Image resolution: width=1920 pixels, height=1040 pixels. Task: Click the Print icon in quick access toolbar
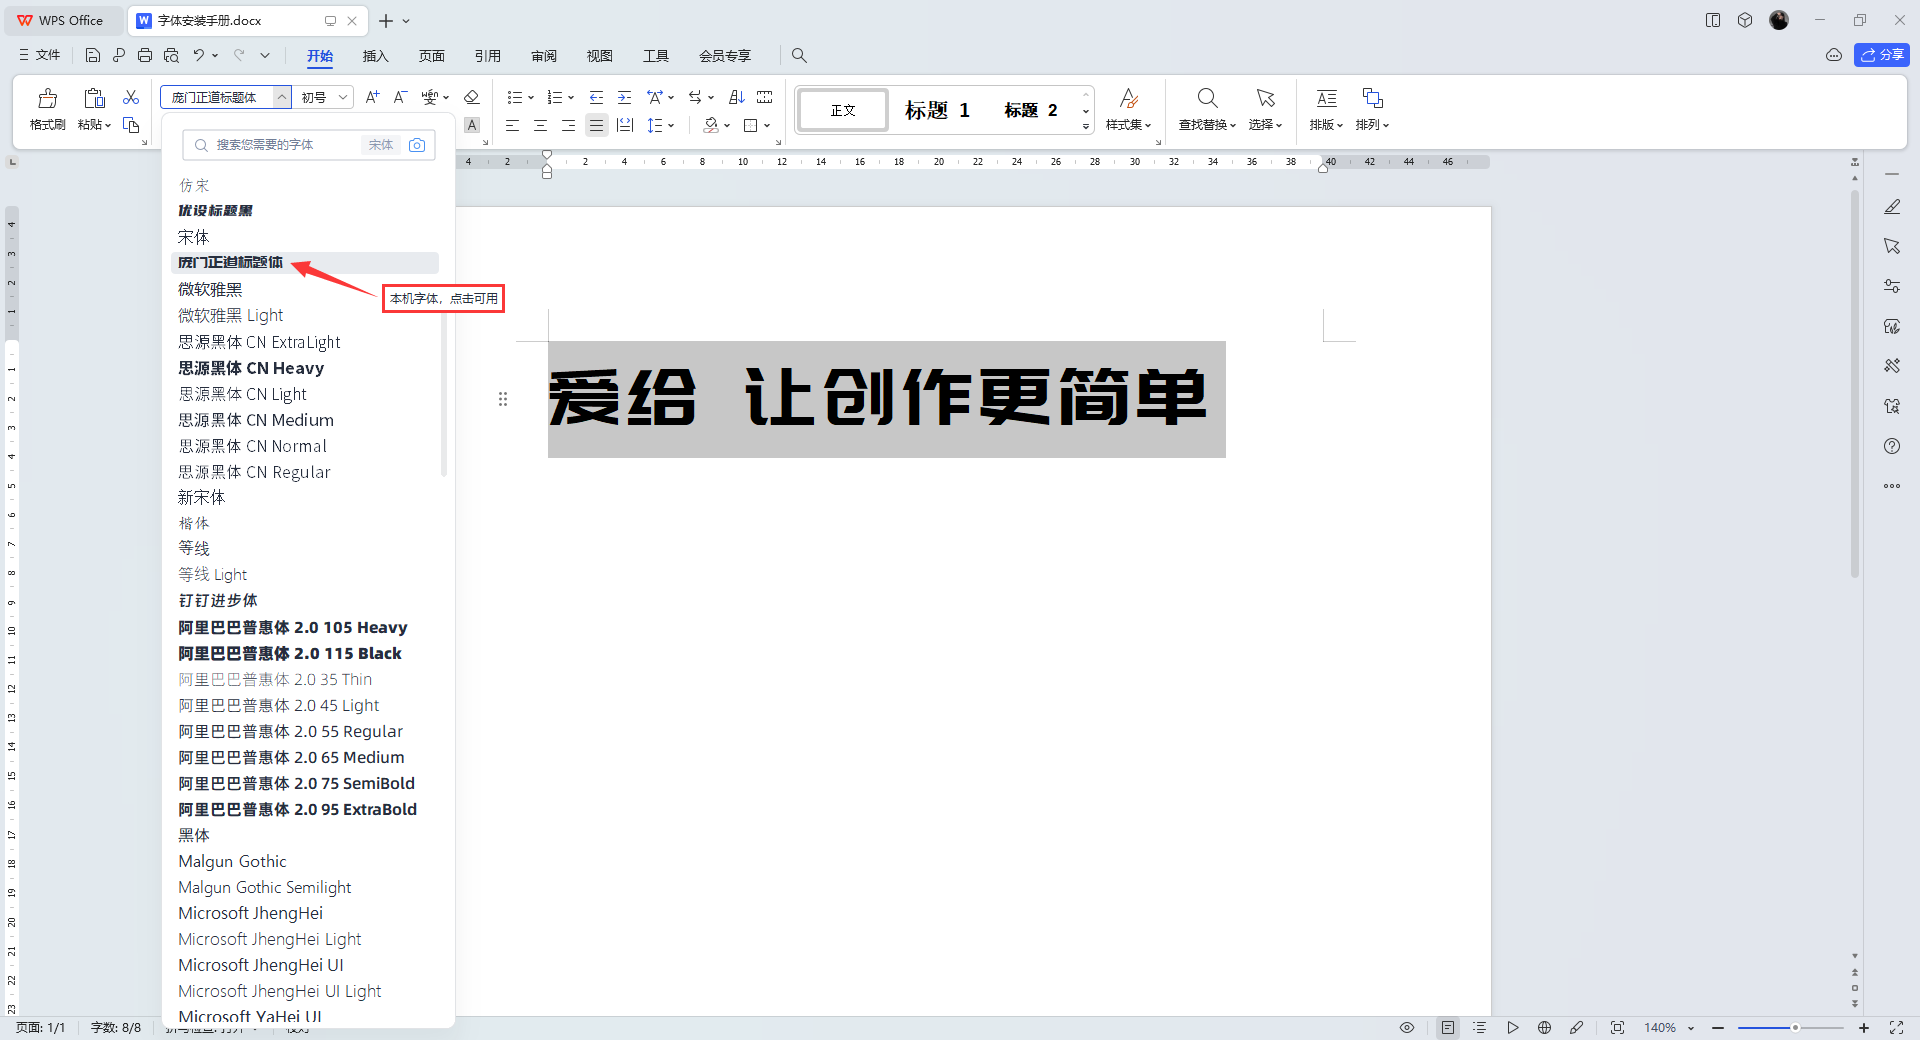point(145,55)
